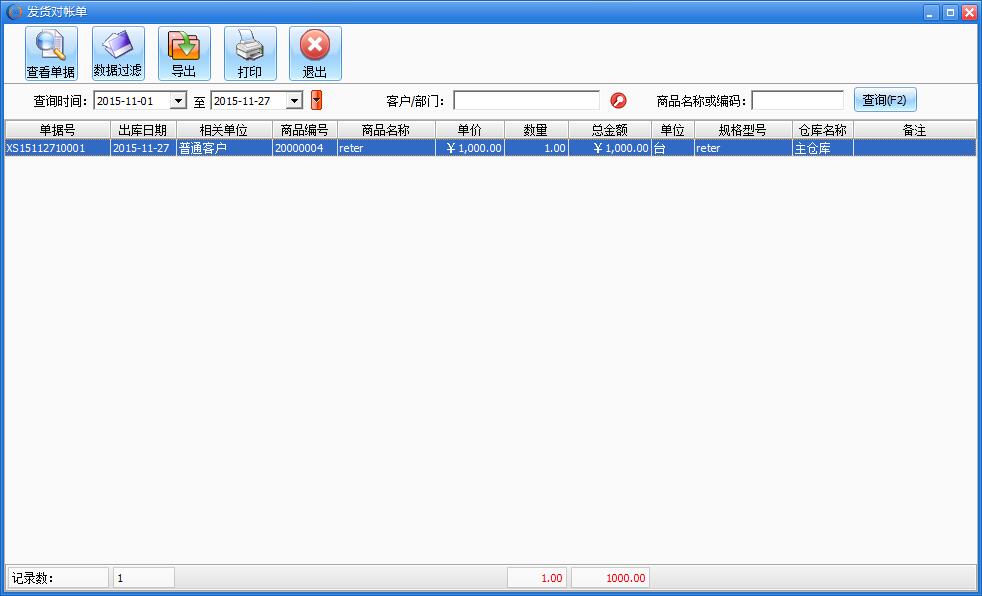Expand the start date 2015-11-01 dropdown
Image resolution: width=982 pixels, height=596 pixels.
coord(179,101)
